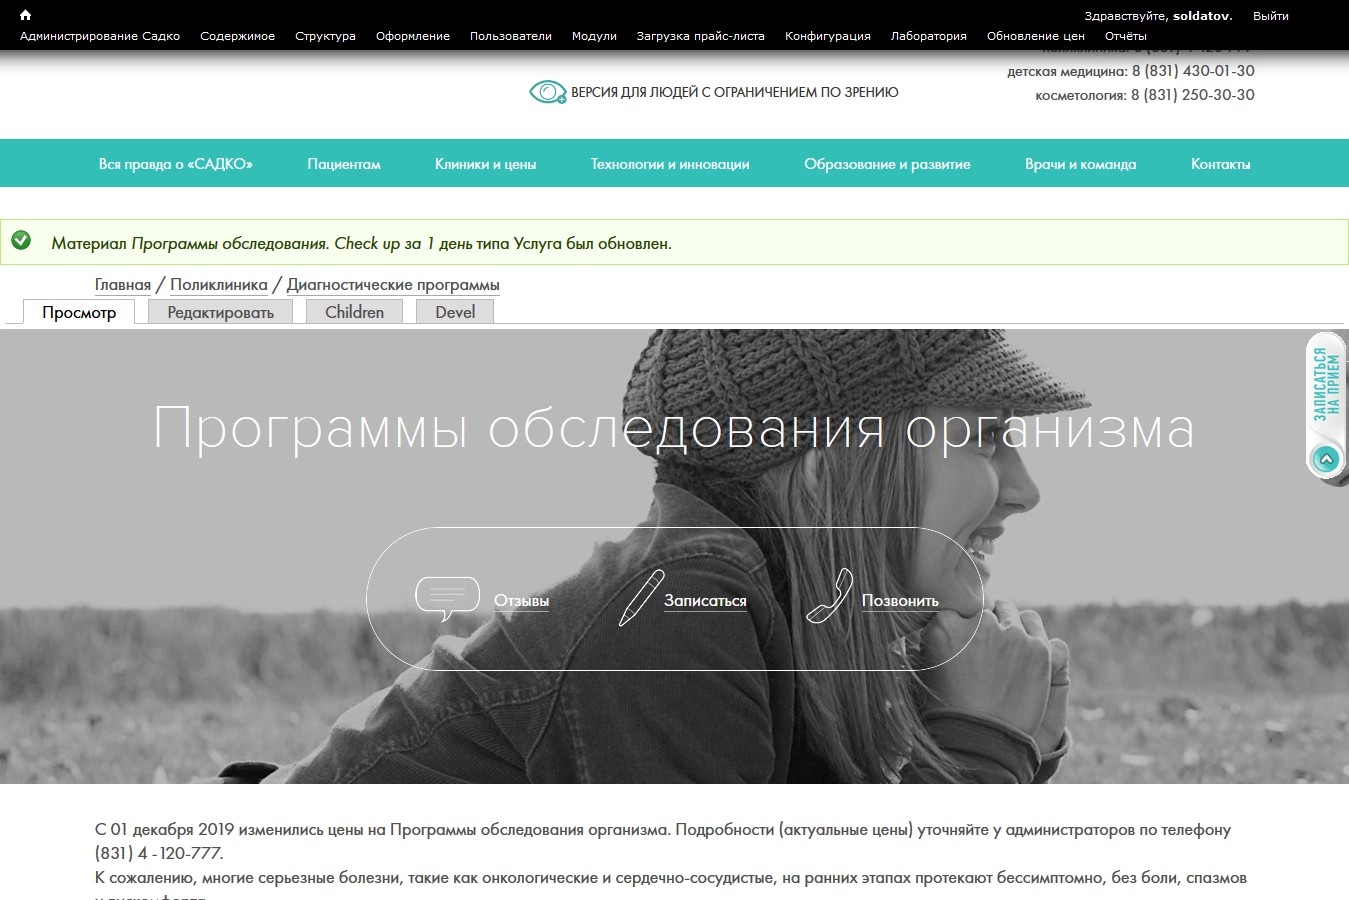Switch to the Children tab

[354, 312]
